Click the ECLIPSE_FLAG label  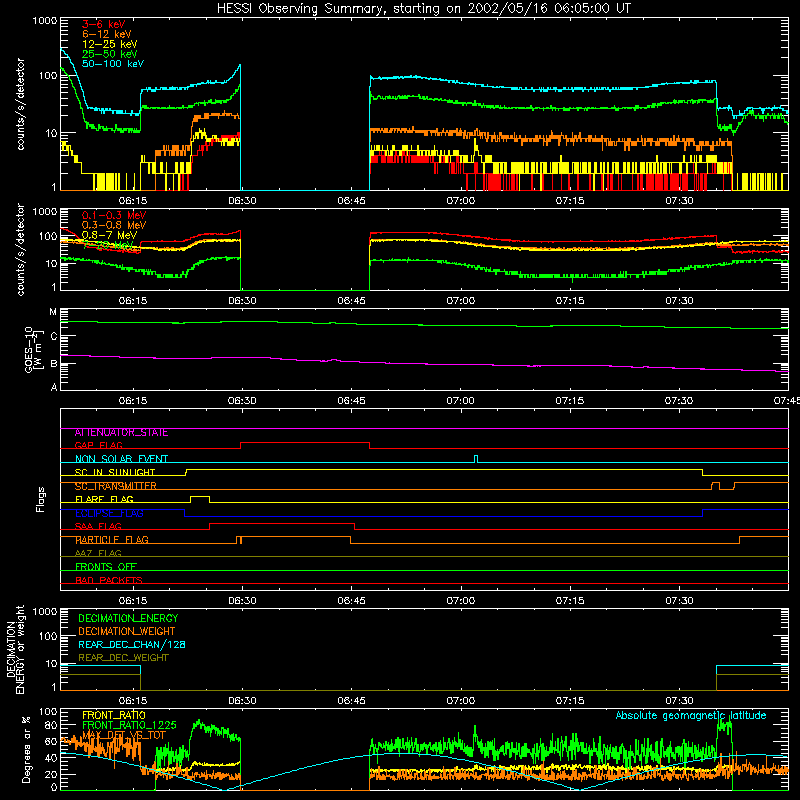[109, 513]
